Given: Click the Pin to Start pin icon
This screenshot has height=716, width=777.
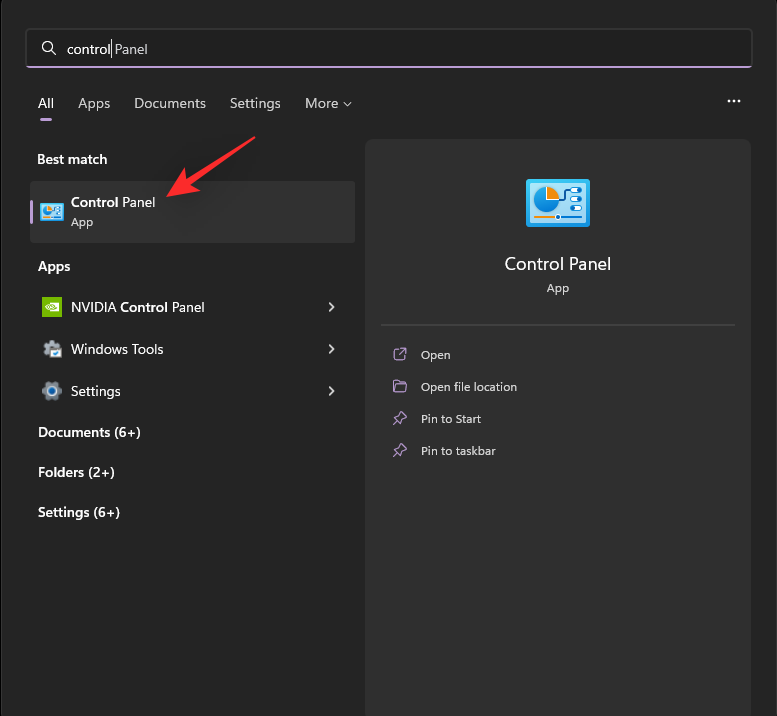Looking at the screenshot, I should (400, 419).
